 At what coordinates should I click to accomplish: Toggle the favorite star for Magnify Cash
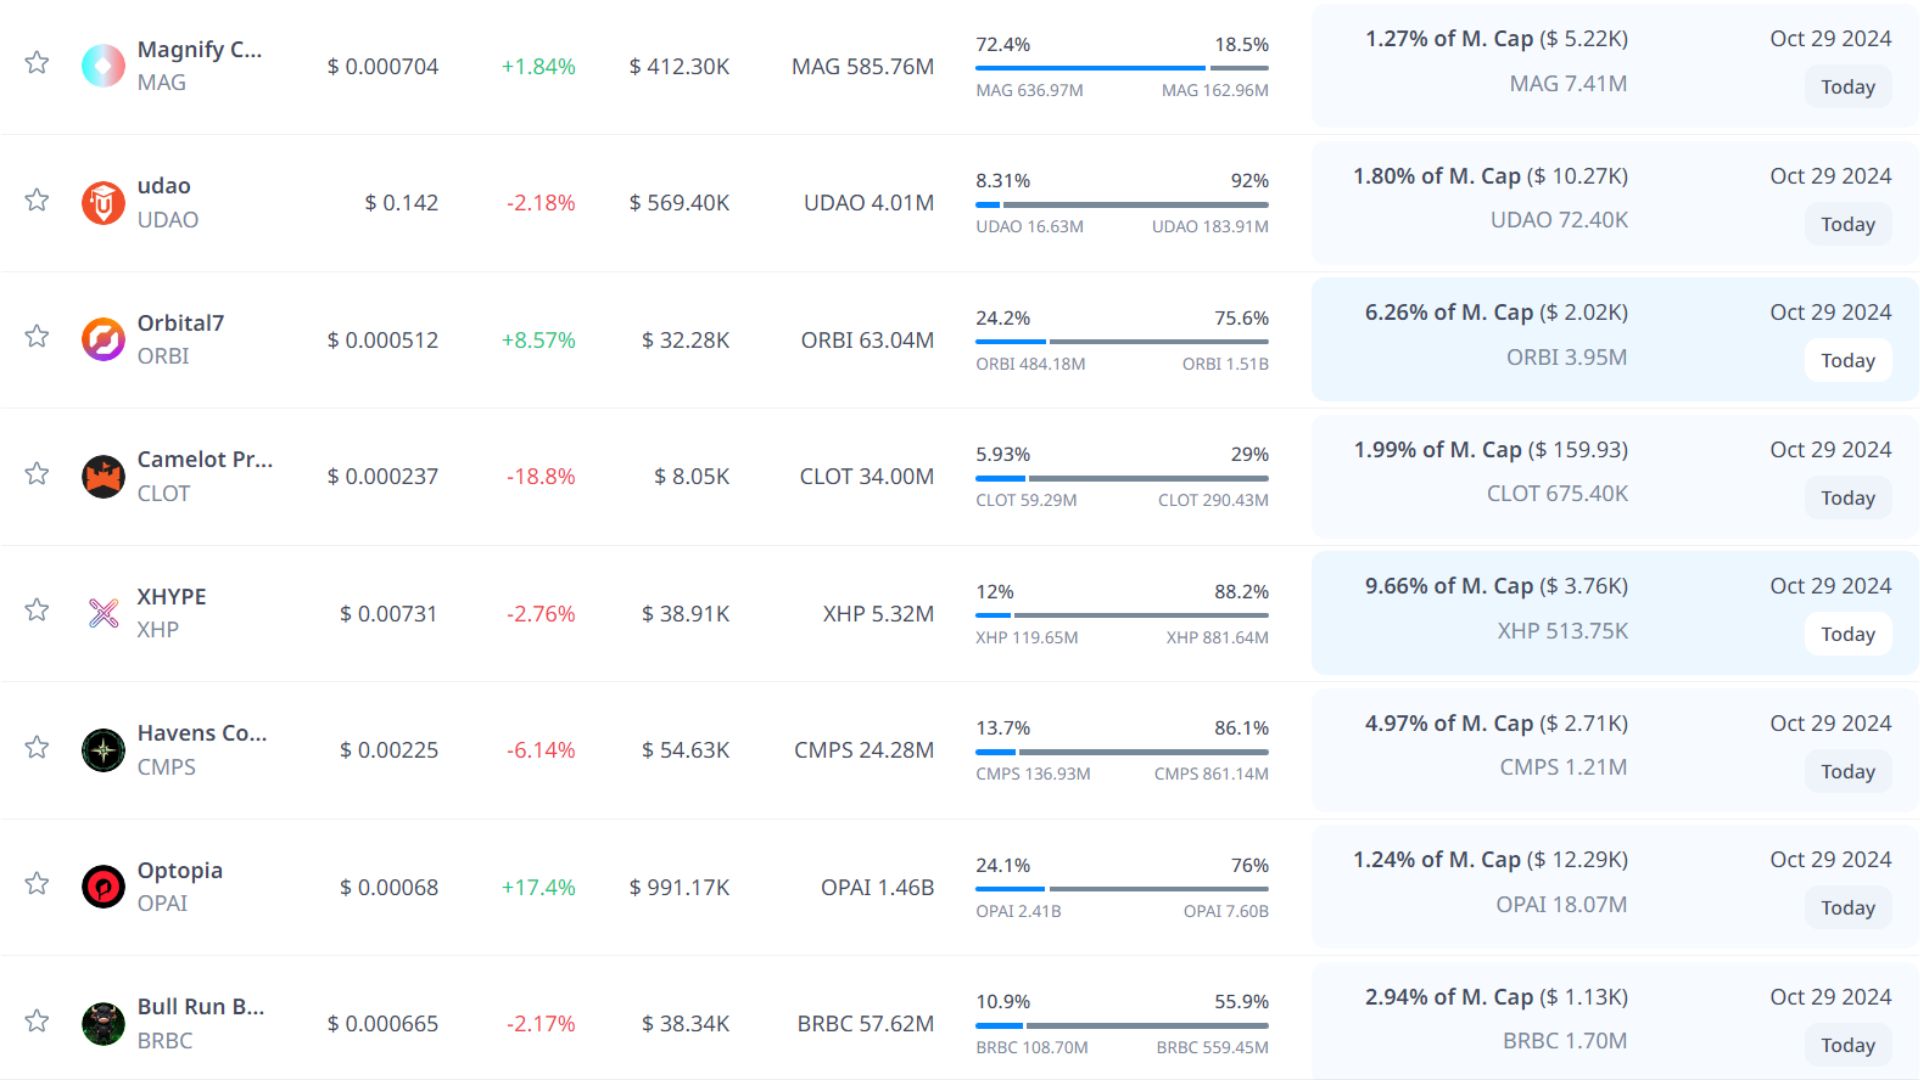[x=37, y=63]
